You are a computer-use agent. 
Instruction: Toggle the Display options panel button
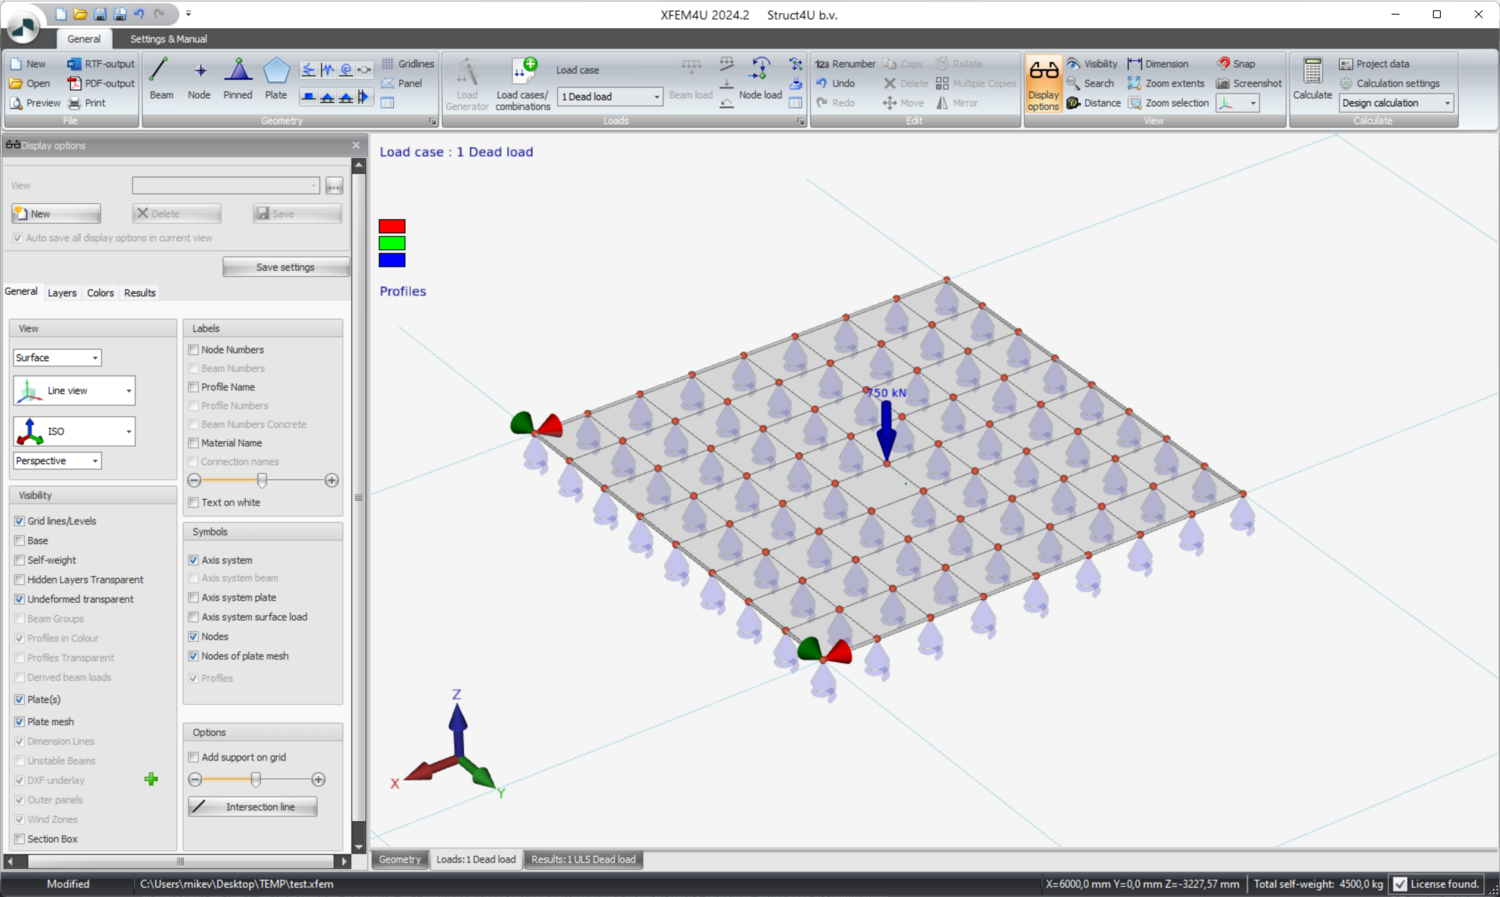tap(1043, 84)
